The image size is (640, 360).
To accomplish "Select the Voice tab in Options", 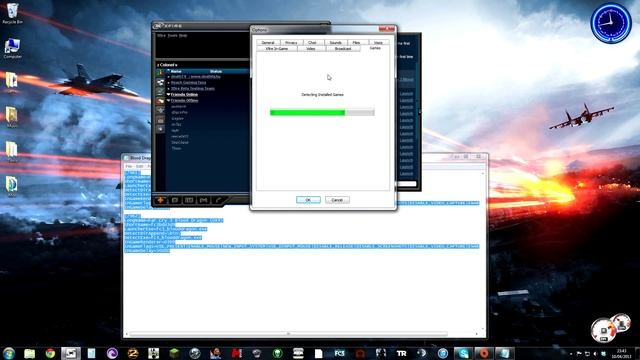I will (378, 42).
